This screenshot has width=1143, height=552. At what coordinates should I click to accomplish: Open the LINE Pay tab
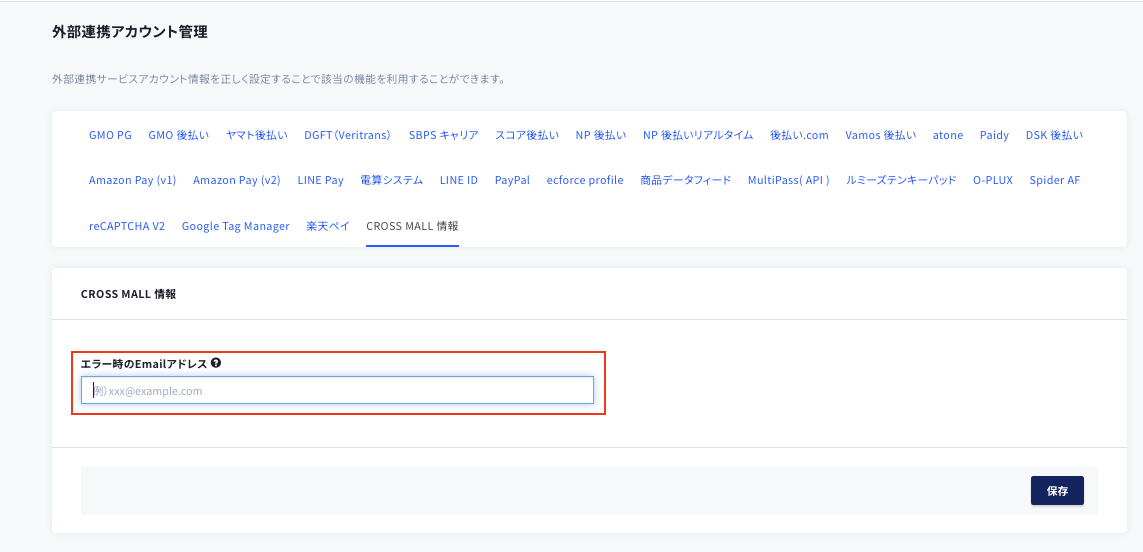pyautogui.click(x=320, y=180)
